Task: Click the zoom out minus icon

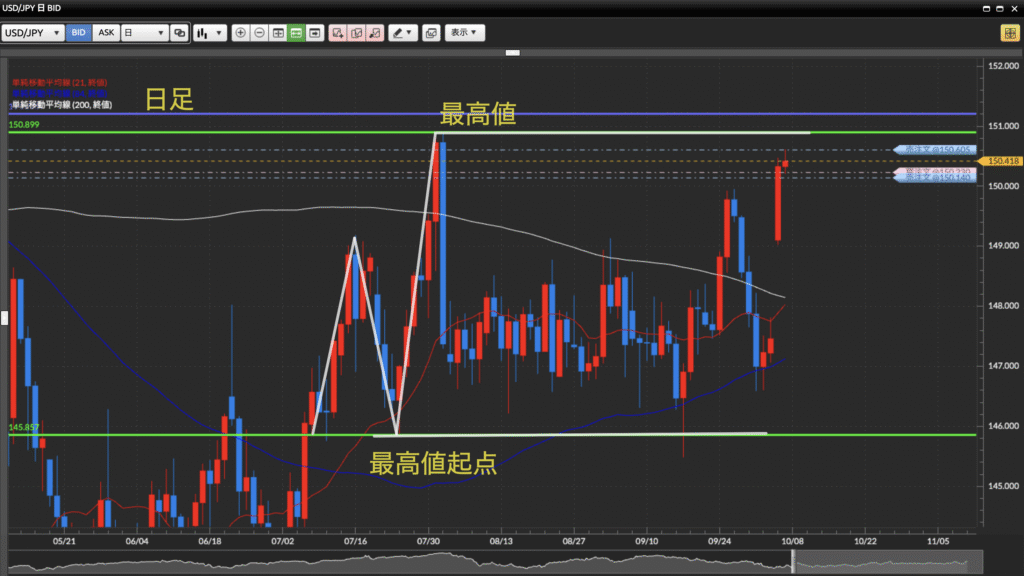Action: (259, 33)
